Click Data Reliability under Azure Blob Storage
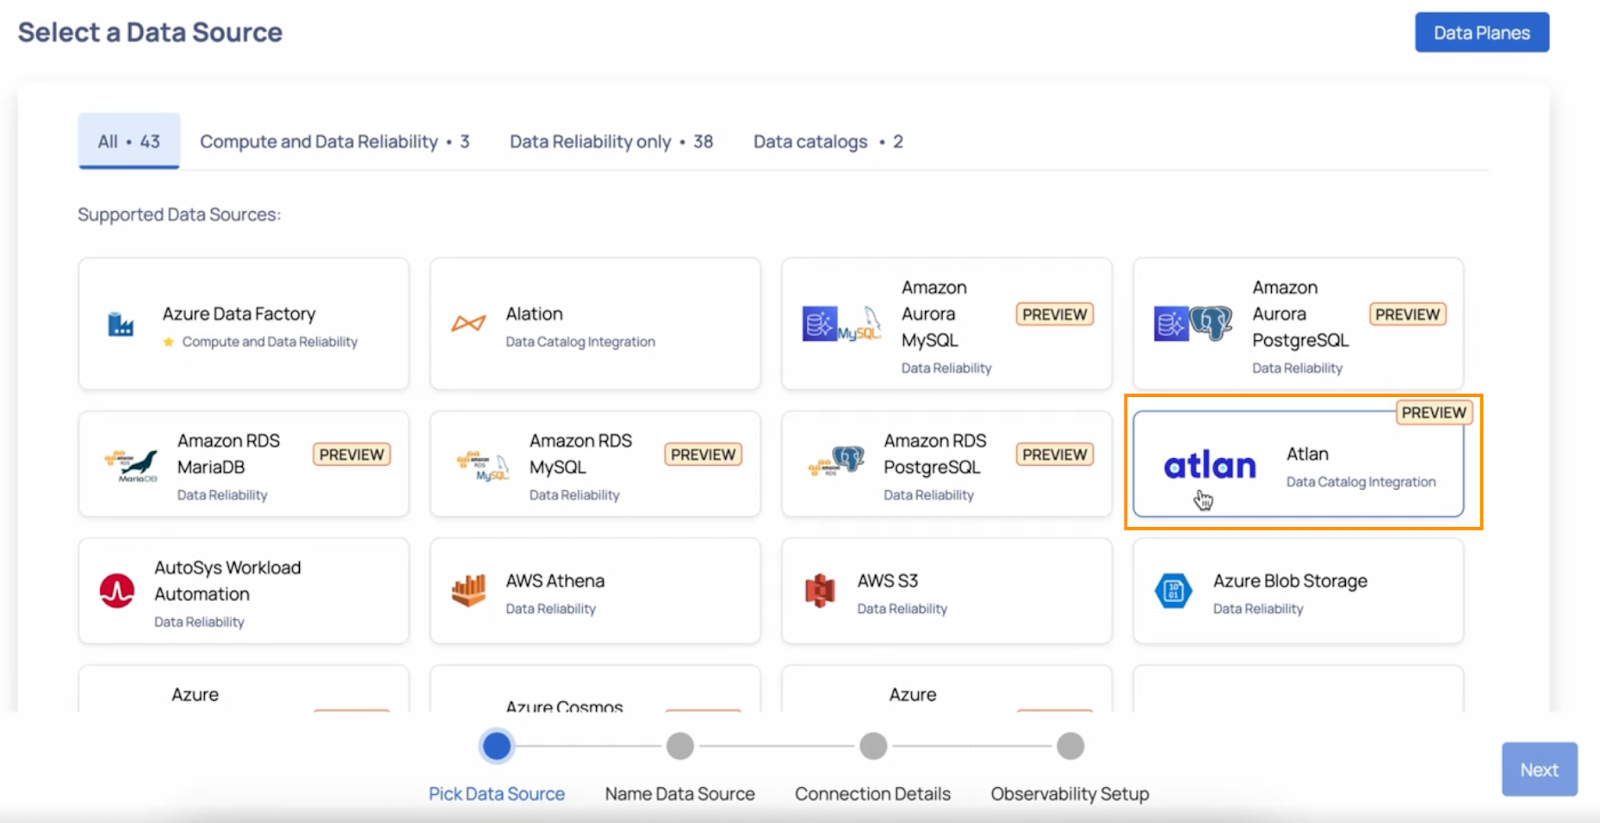 click(x=1258, y=609)
